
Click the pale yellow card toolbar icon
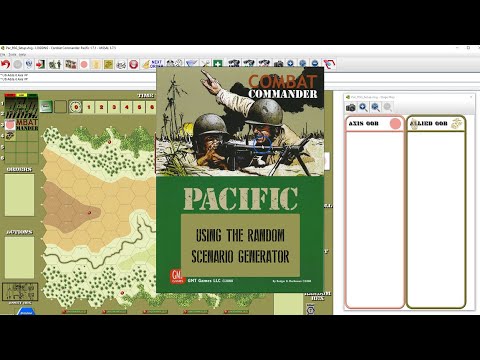pos(96,64)
